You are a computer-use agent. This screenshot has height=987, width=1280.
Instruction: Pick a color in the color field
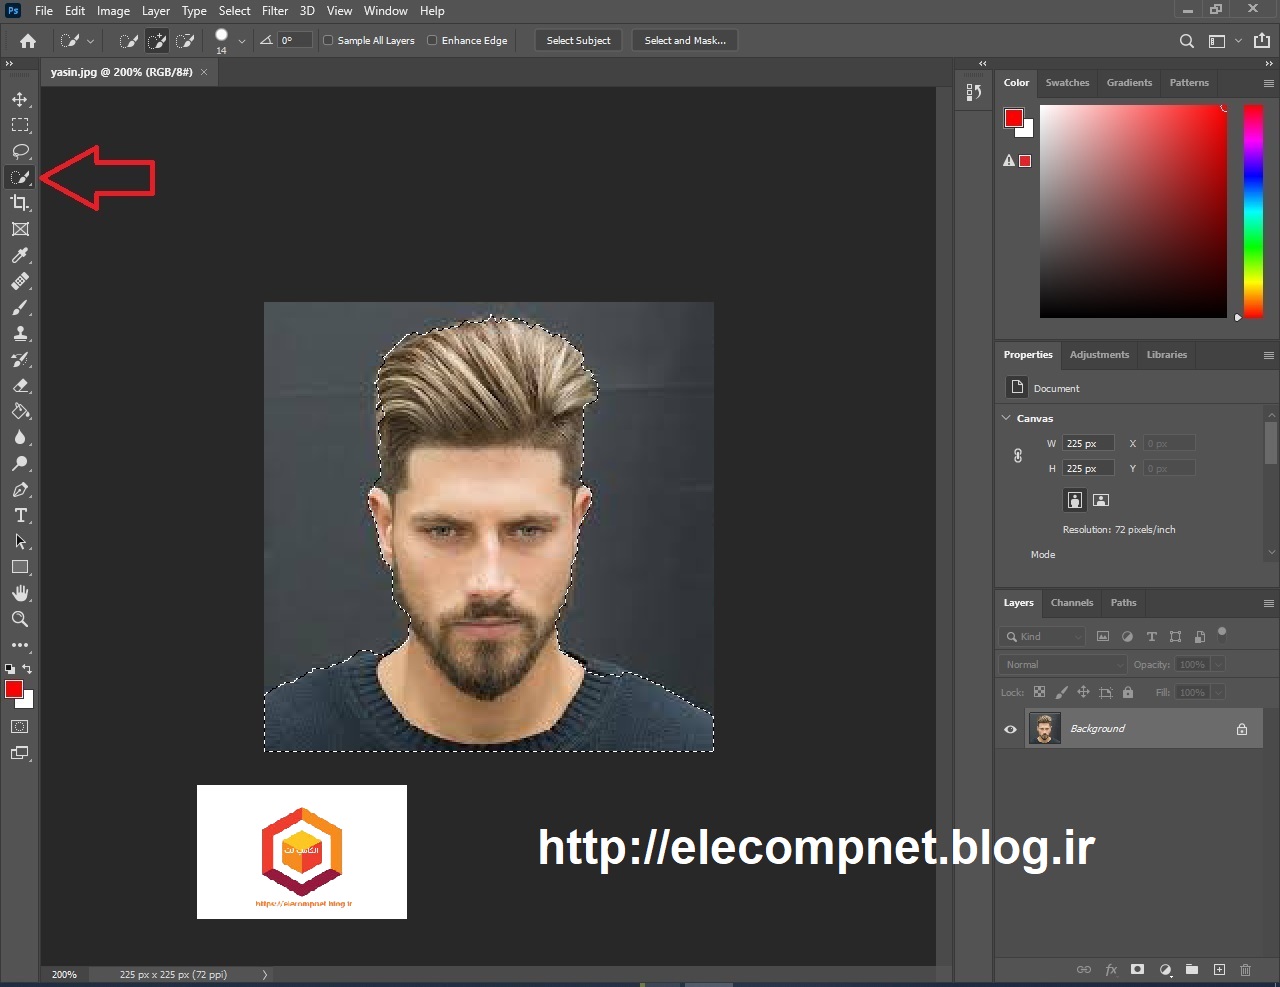(x=1133, y=211)
